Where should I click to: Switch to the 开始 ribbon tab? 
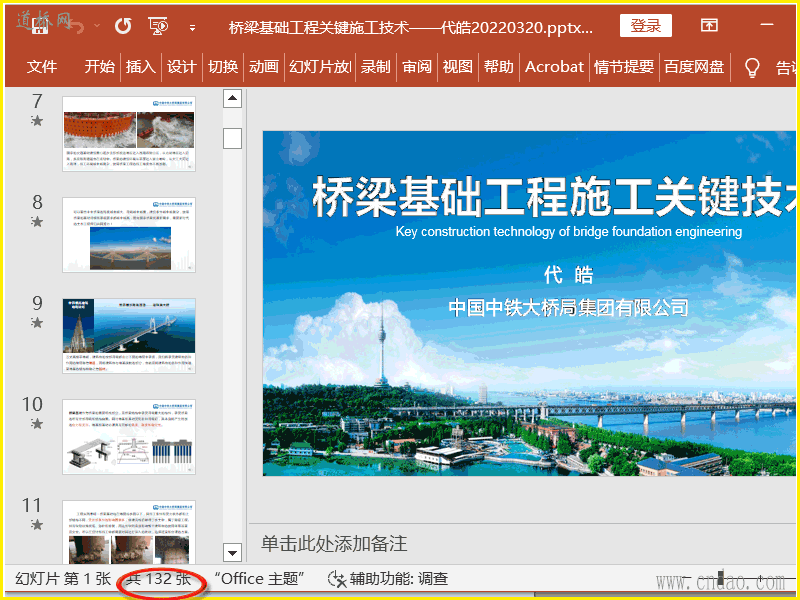click(99, 66)
